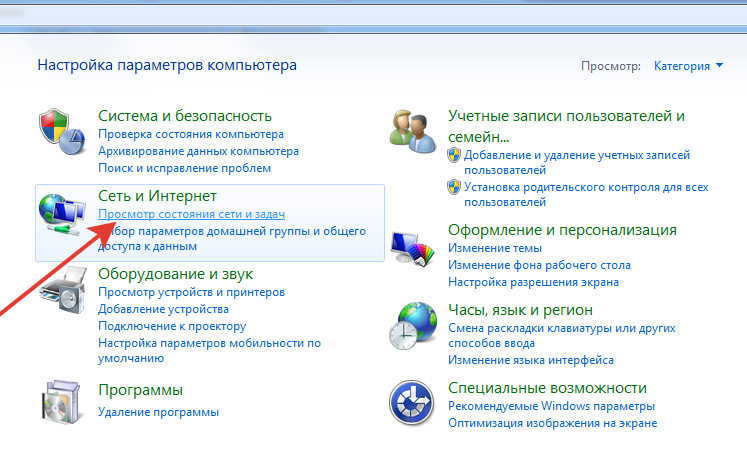Click Рекомендуемые Windows параметры link

[x=551, y=406]
